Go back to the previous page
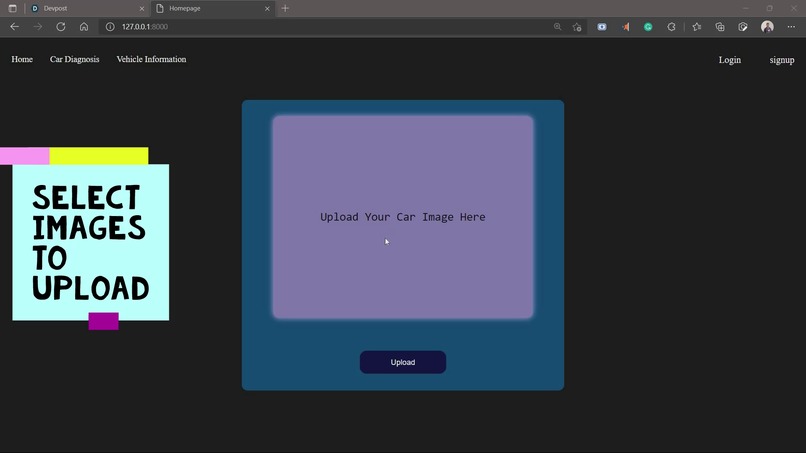This screenshot has height=453, width=806. 14,27
